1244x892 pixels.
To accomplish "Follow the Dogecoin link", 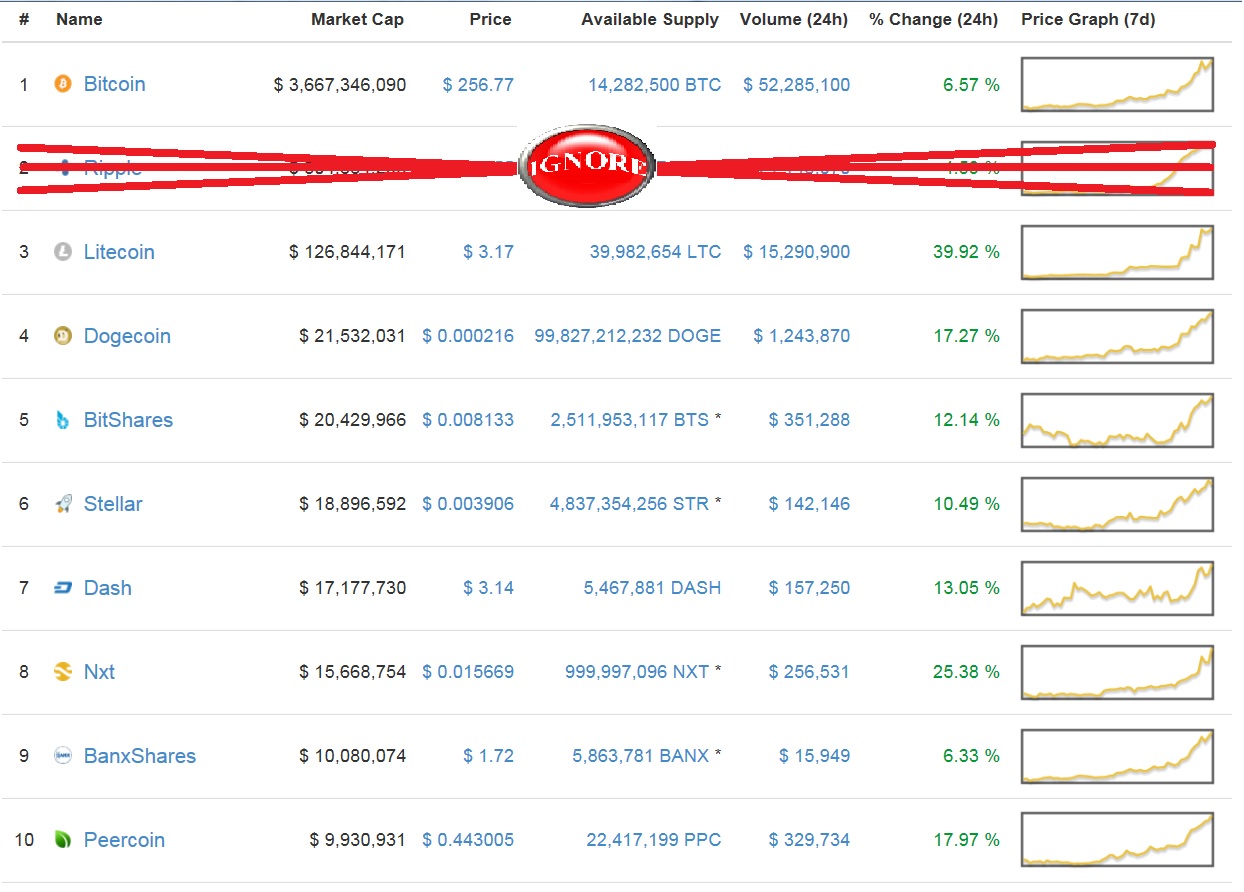I will pos(125,336).
